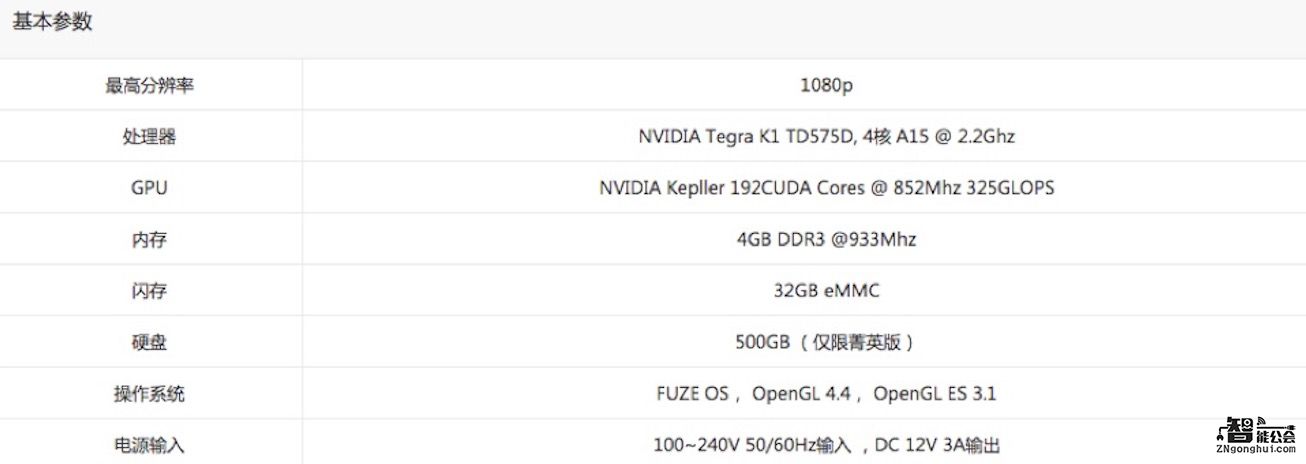The height and width of the screenshot is (464, 1306).
Task: Click the 操作系统 row label
Action: [x=150, y=394]
